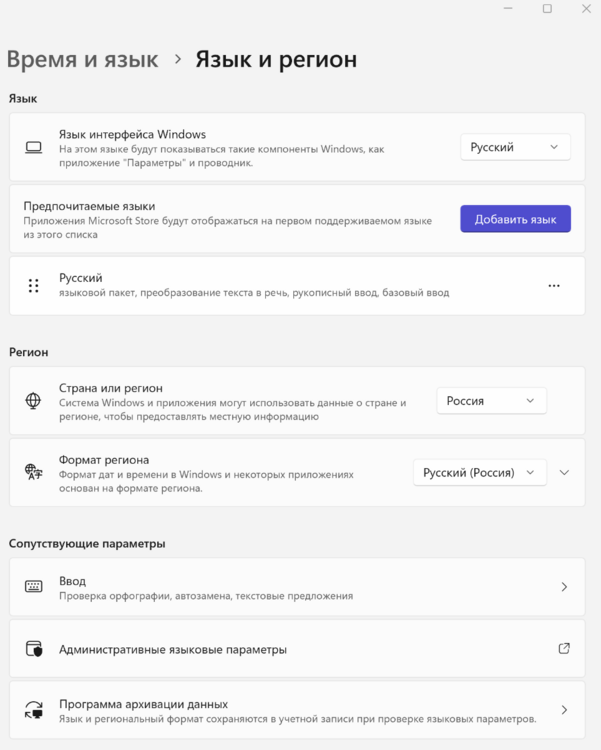Open the Россия country dropdown
Image resolution: width=601 pixels, height=750 pixels.
pos(491,401)
